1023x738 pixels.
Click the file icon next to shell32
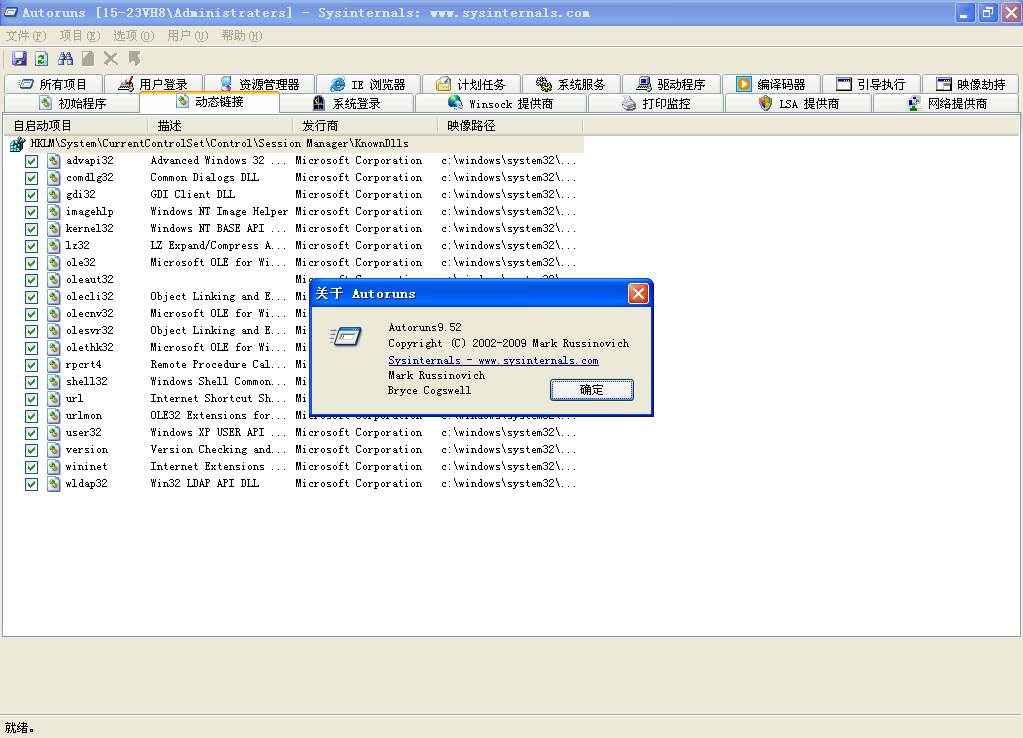click(x=53, y=382)
